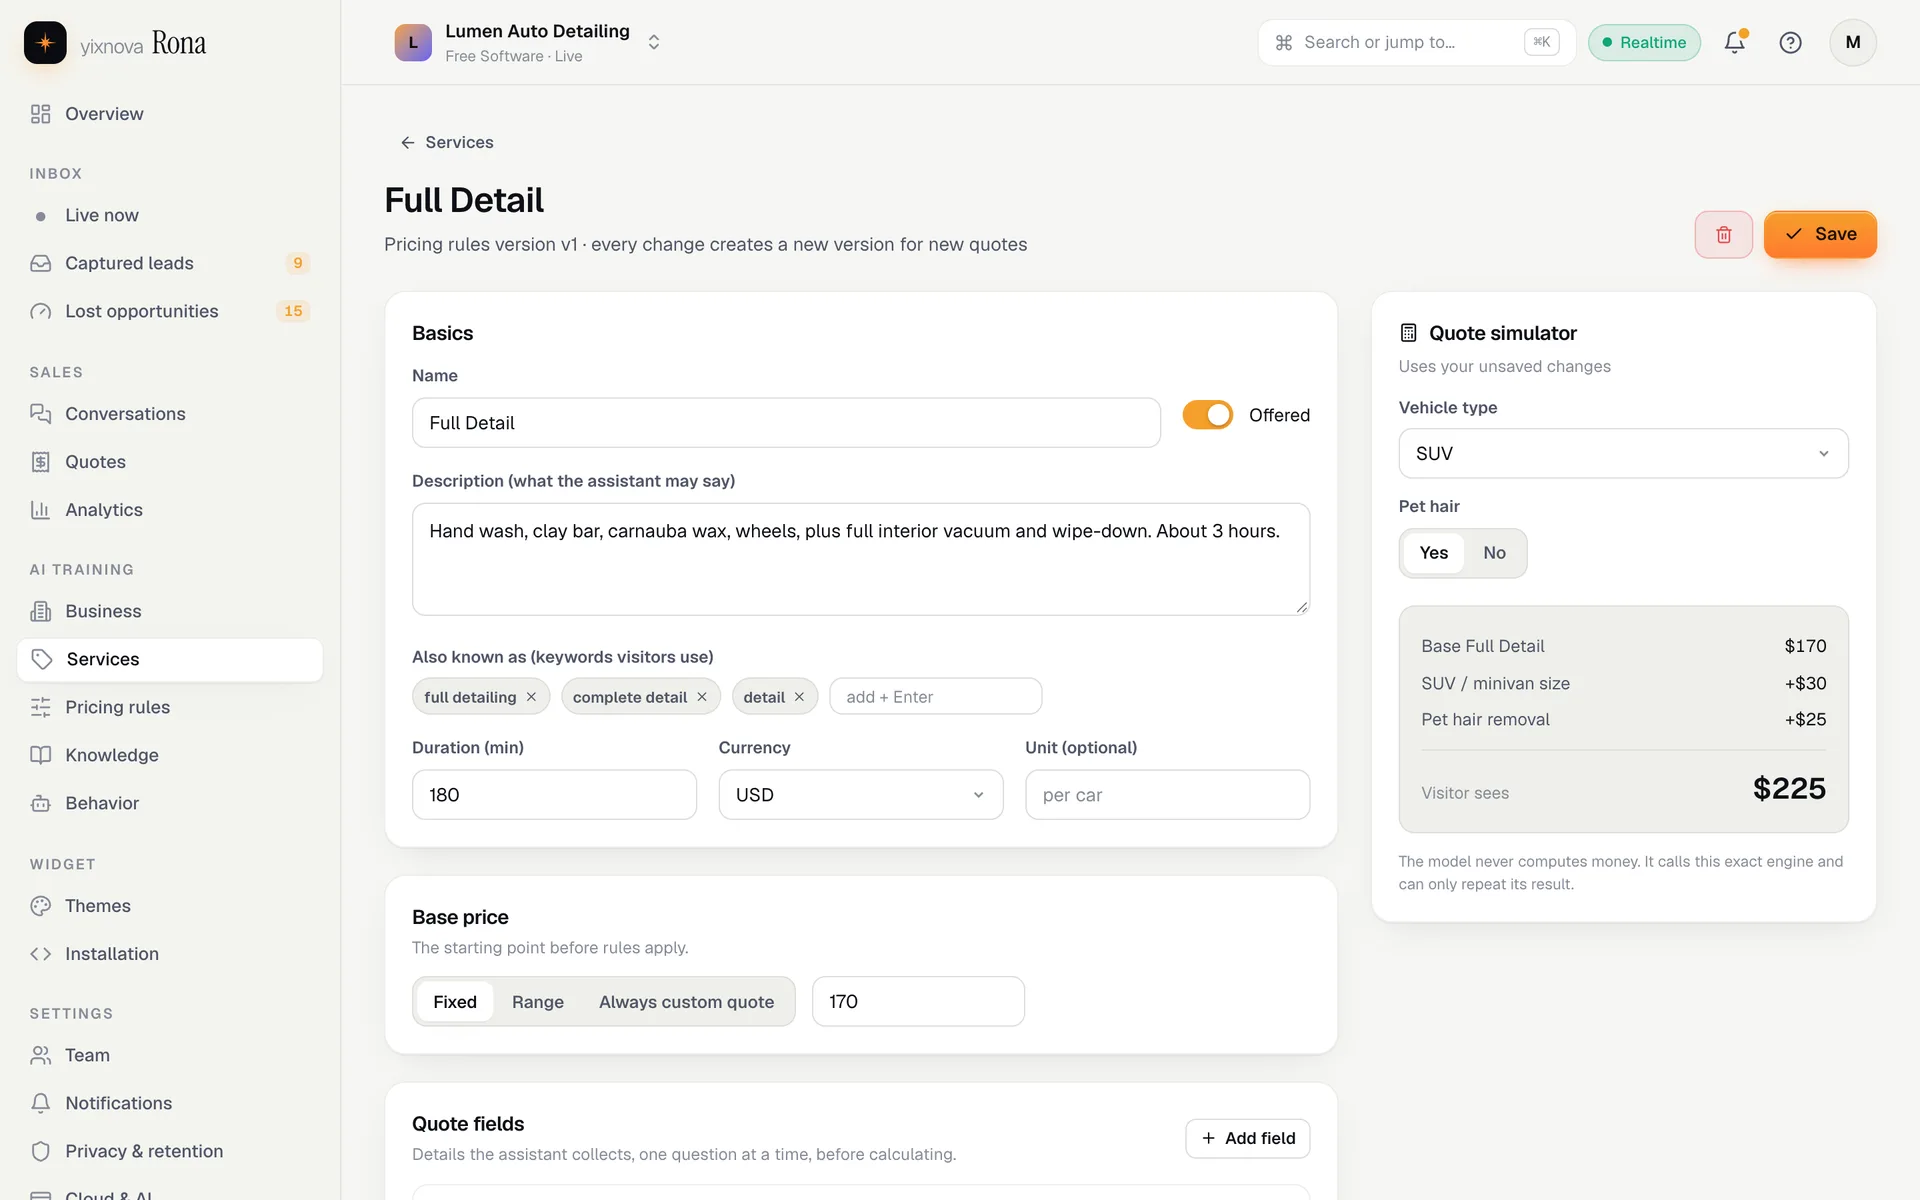Remove the 'full detailing' keyword tag
This screenshot has height=1200, width=1920.
click(x=531, y=697)
